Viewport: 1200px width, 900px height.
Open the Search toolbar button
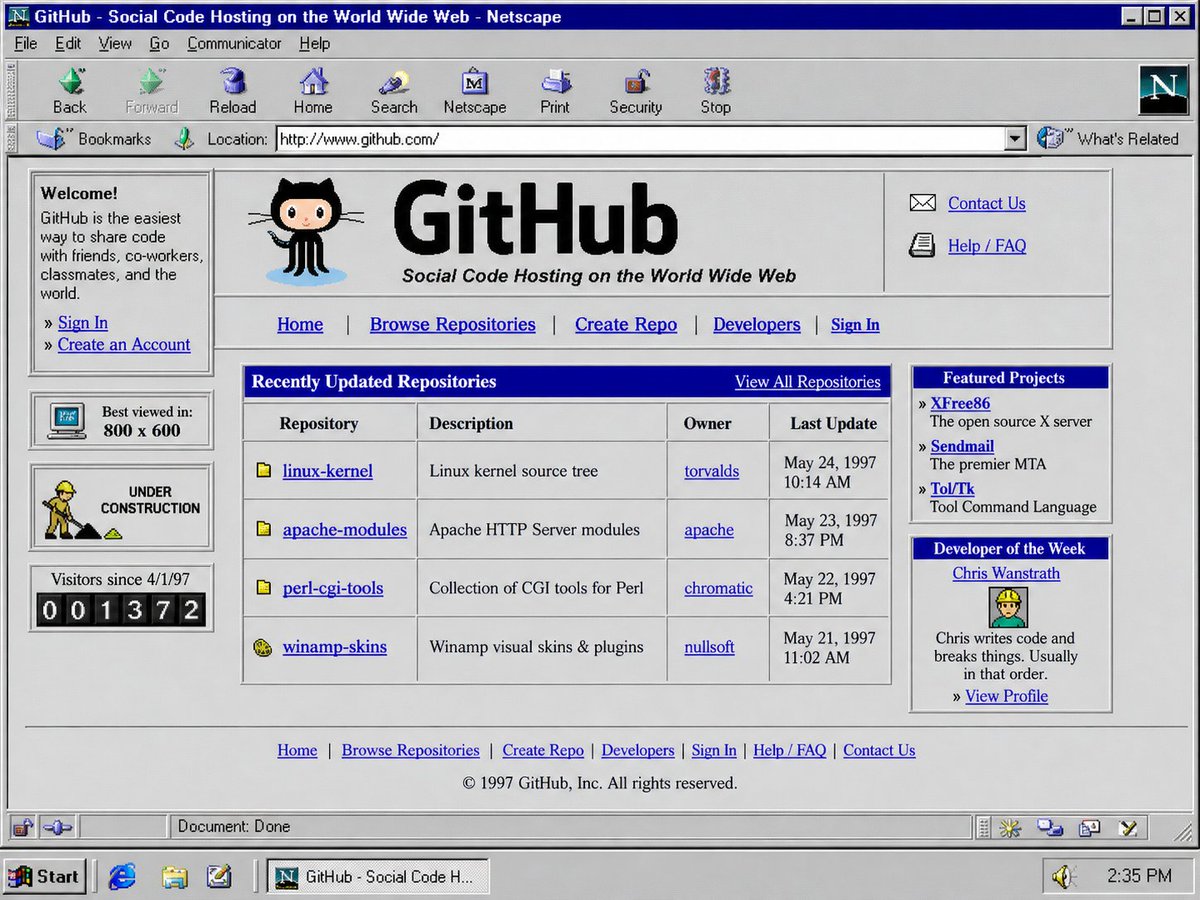(x=394, y=92)
